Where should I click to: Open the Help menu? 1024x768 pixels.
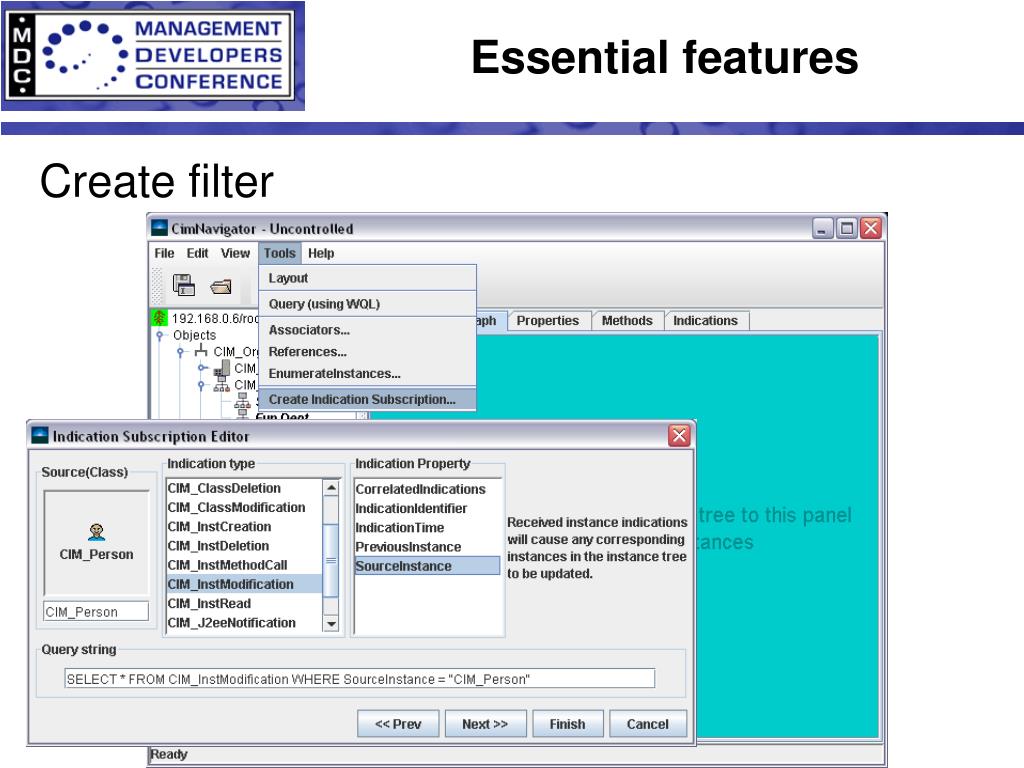tap(321, 253)
